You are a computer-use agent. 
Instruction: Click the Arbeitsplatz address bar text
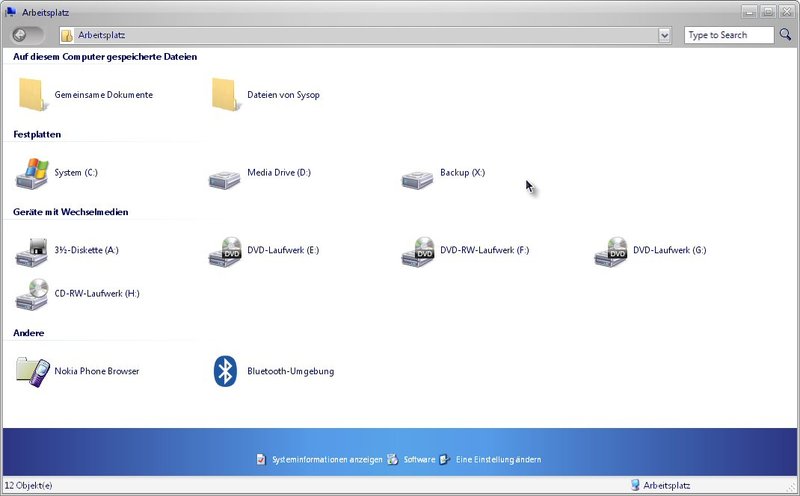point(102,35)
